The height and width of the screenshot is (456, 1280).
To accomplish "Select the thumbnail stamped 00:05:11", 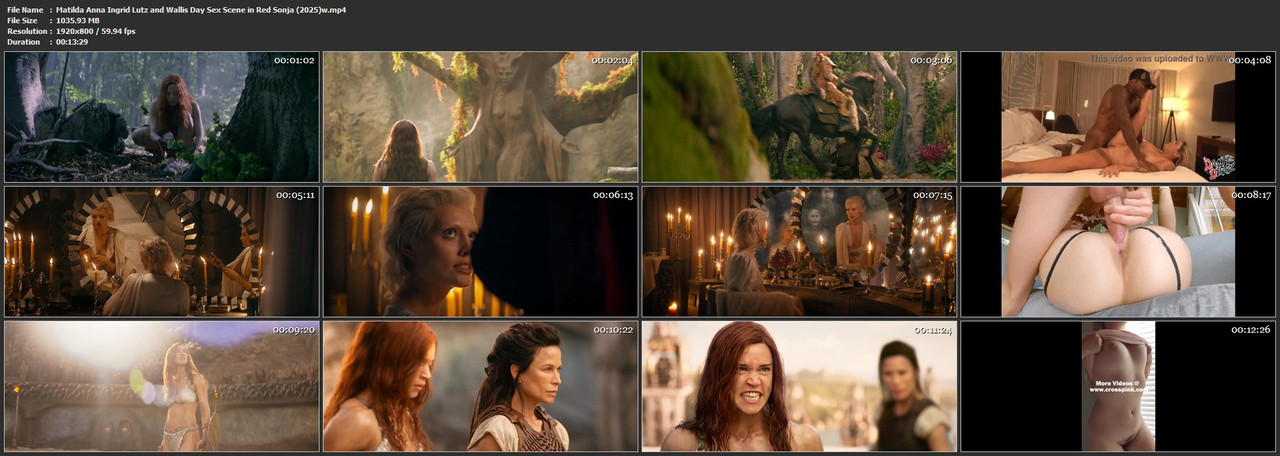I will 162,251.
